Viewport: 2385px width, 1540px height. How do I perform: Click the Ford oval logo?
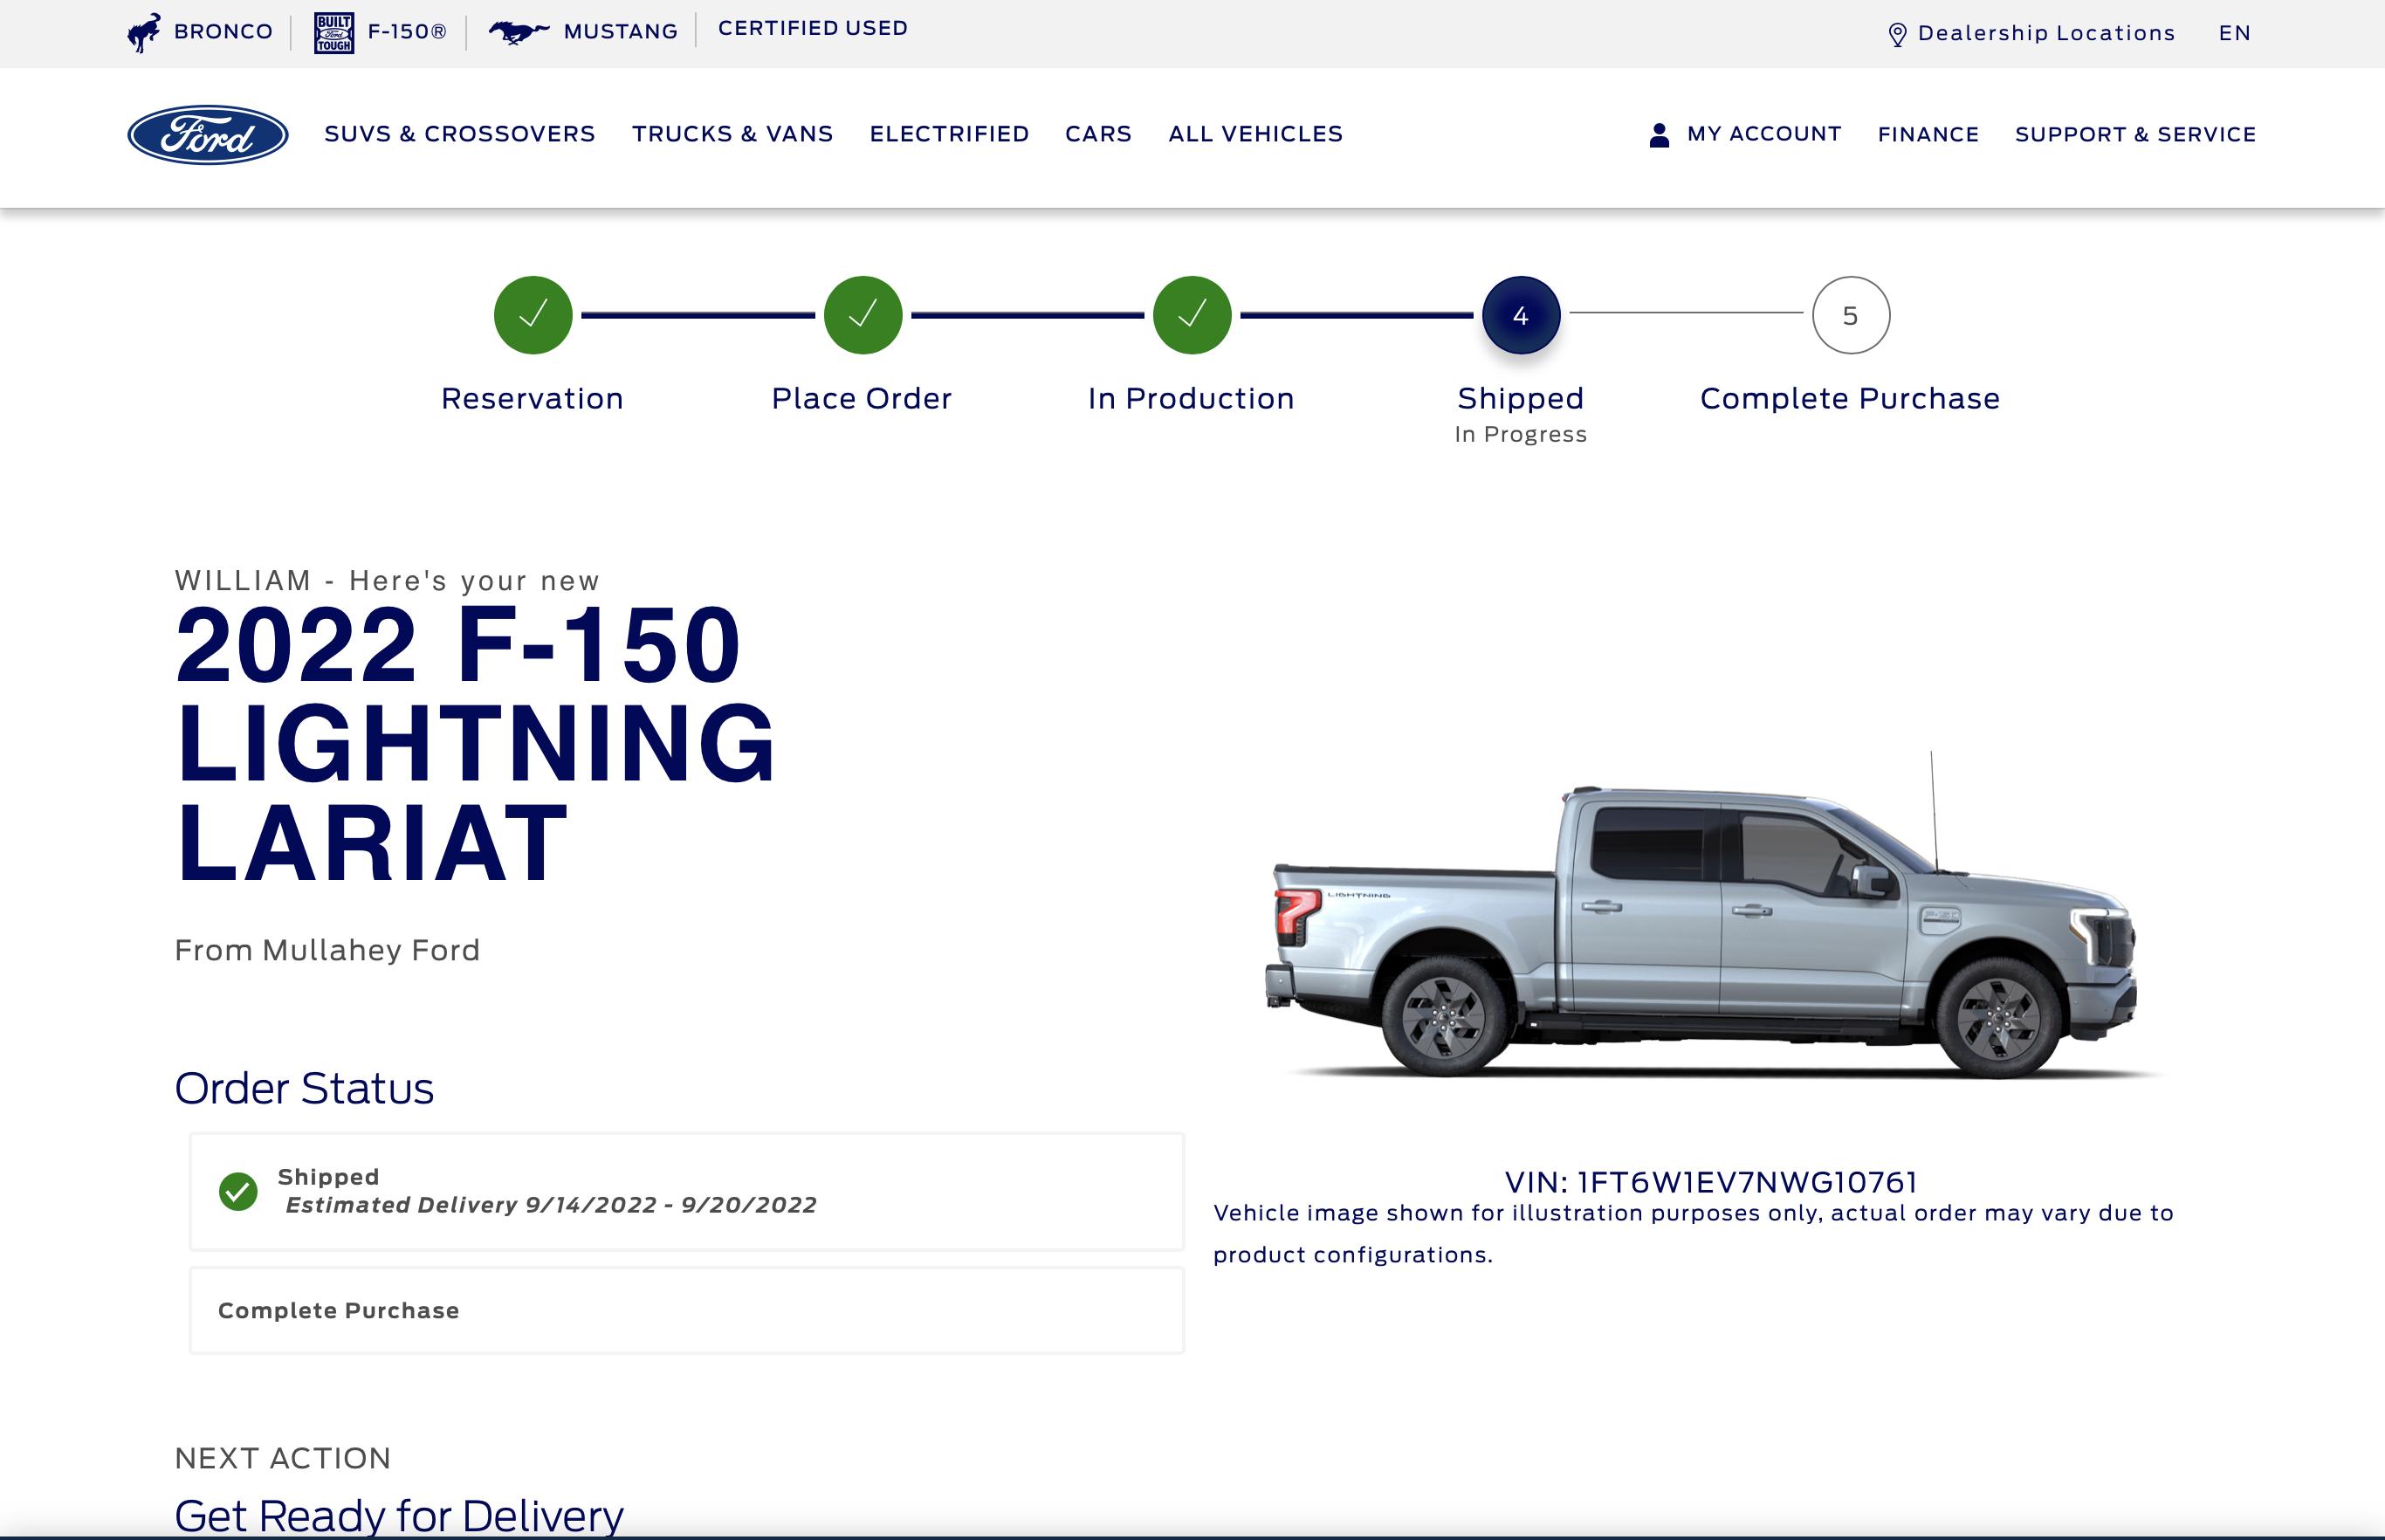click(208, 134)
